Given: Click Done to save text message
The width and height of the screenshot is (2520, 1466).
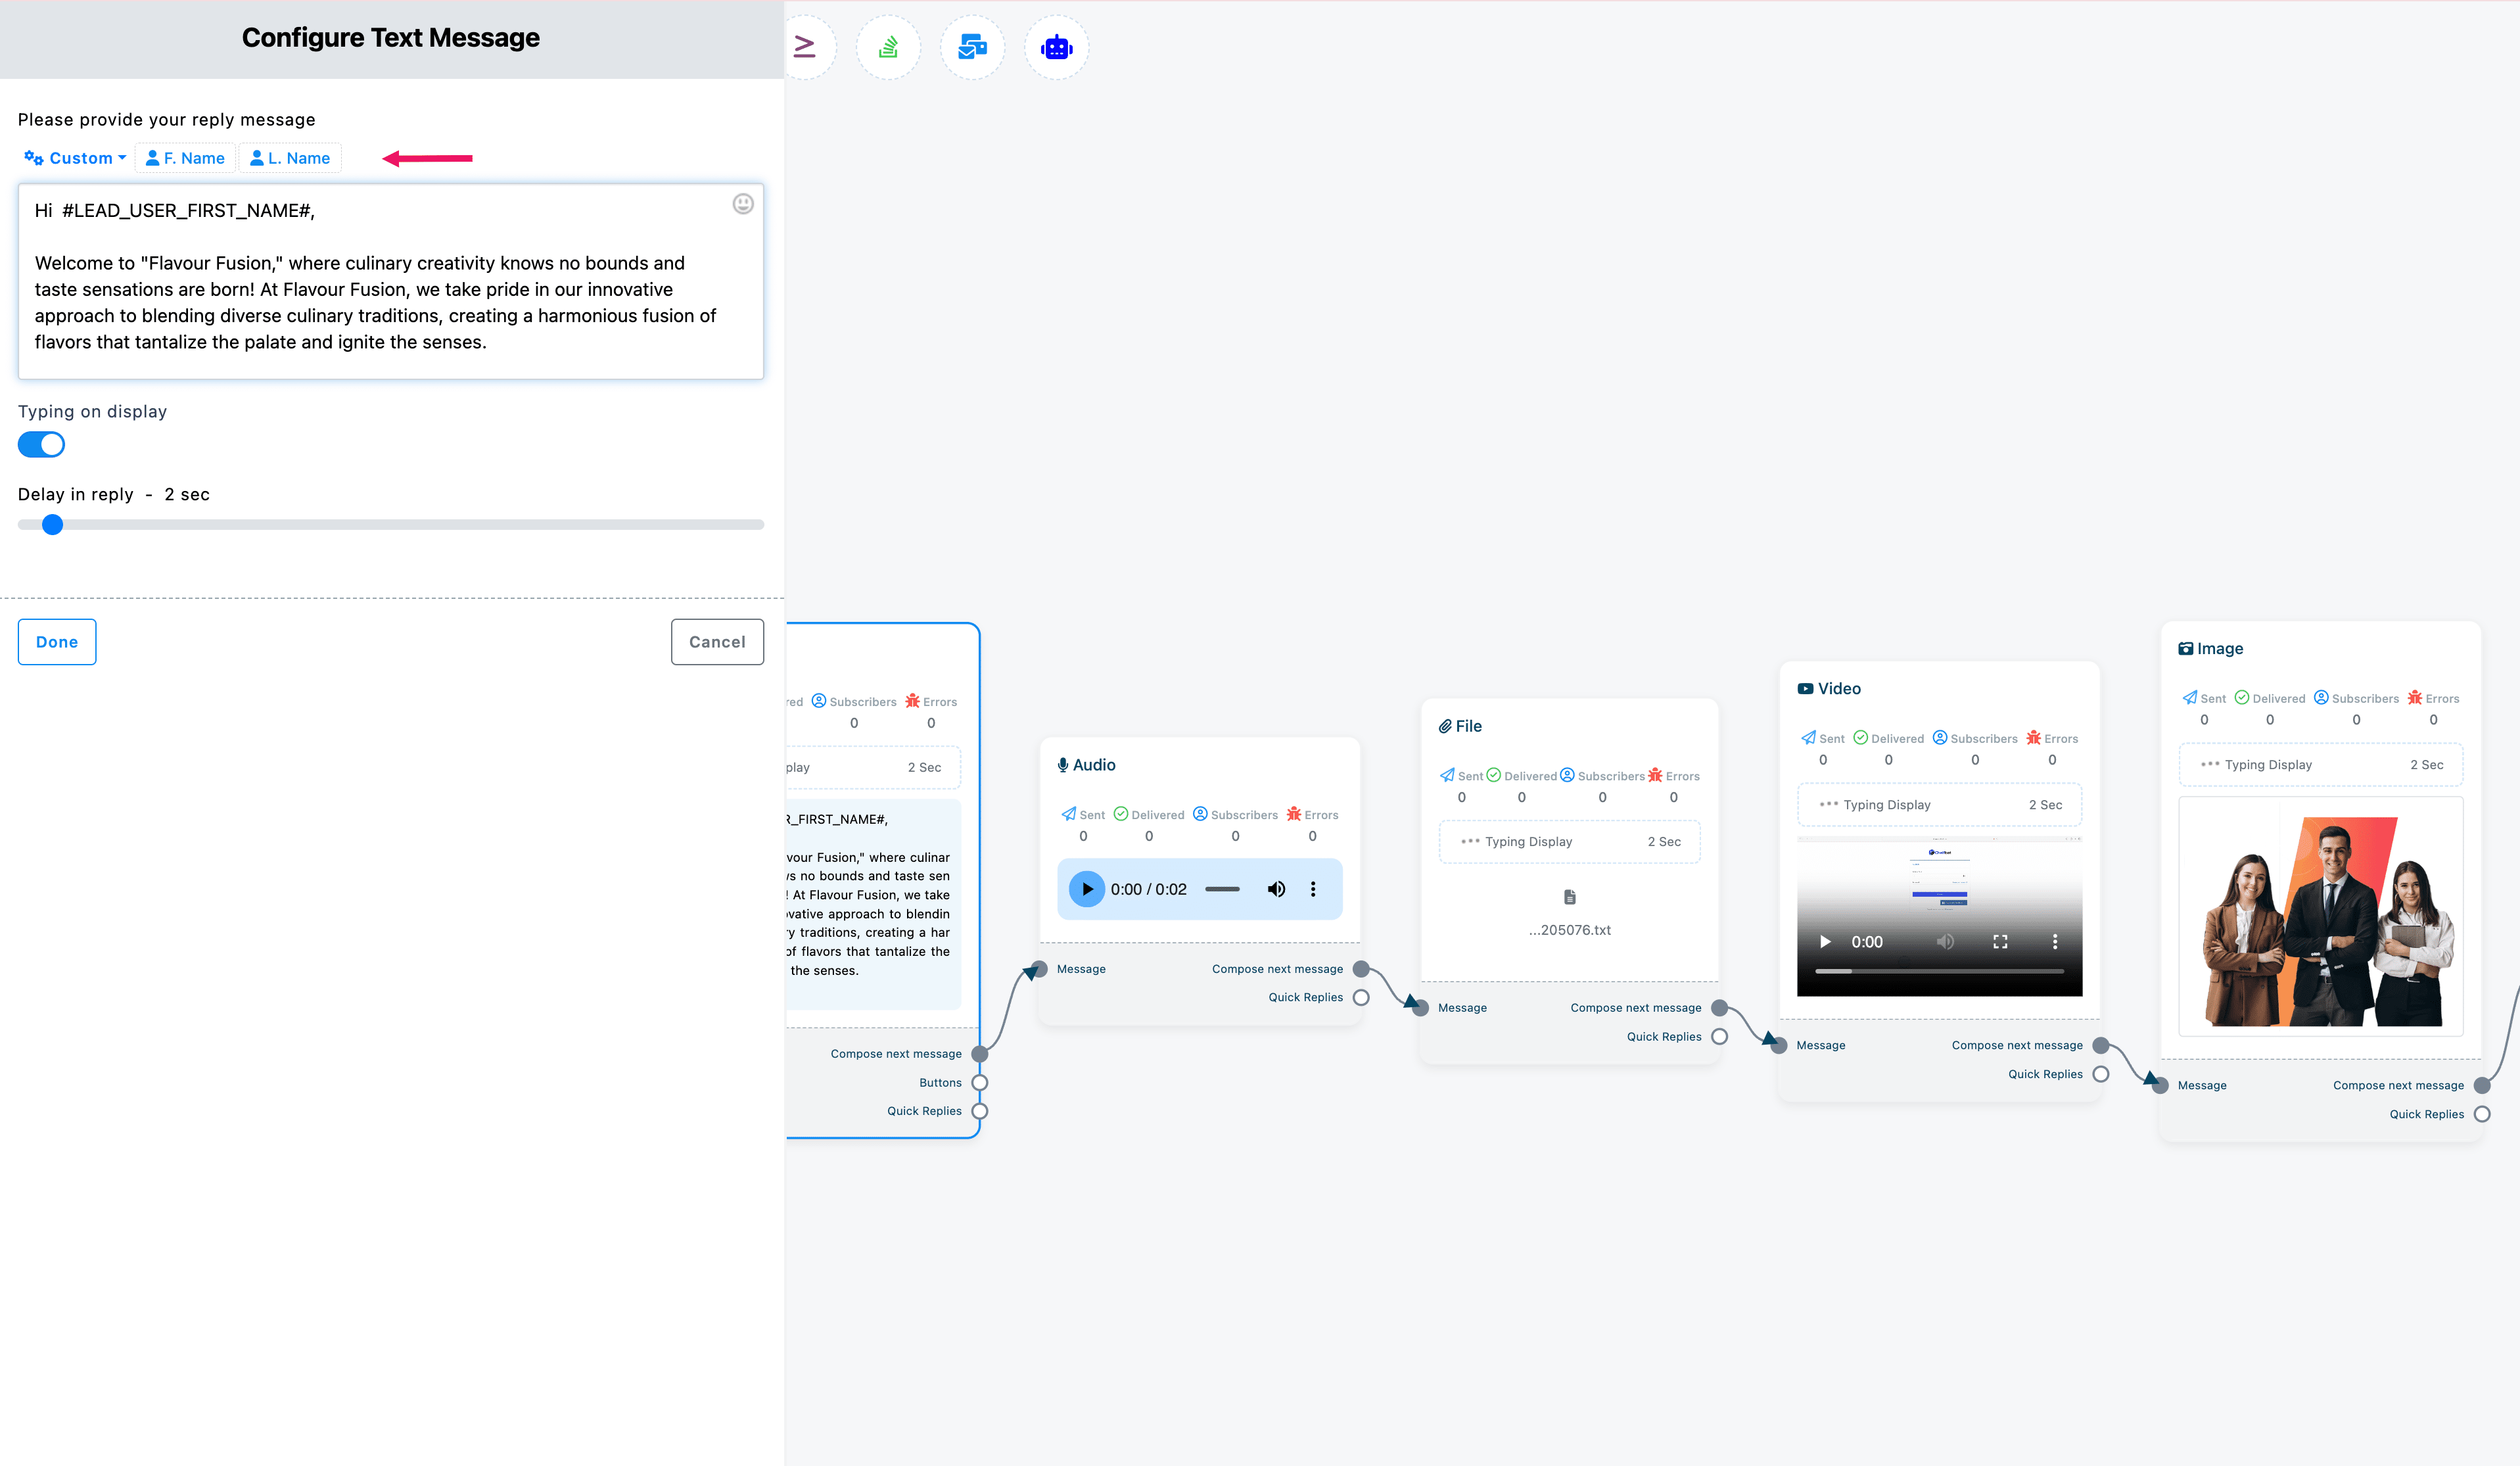Looking at the screenshot, I should click(x=56, y=640).
